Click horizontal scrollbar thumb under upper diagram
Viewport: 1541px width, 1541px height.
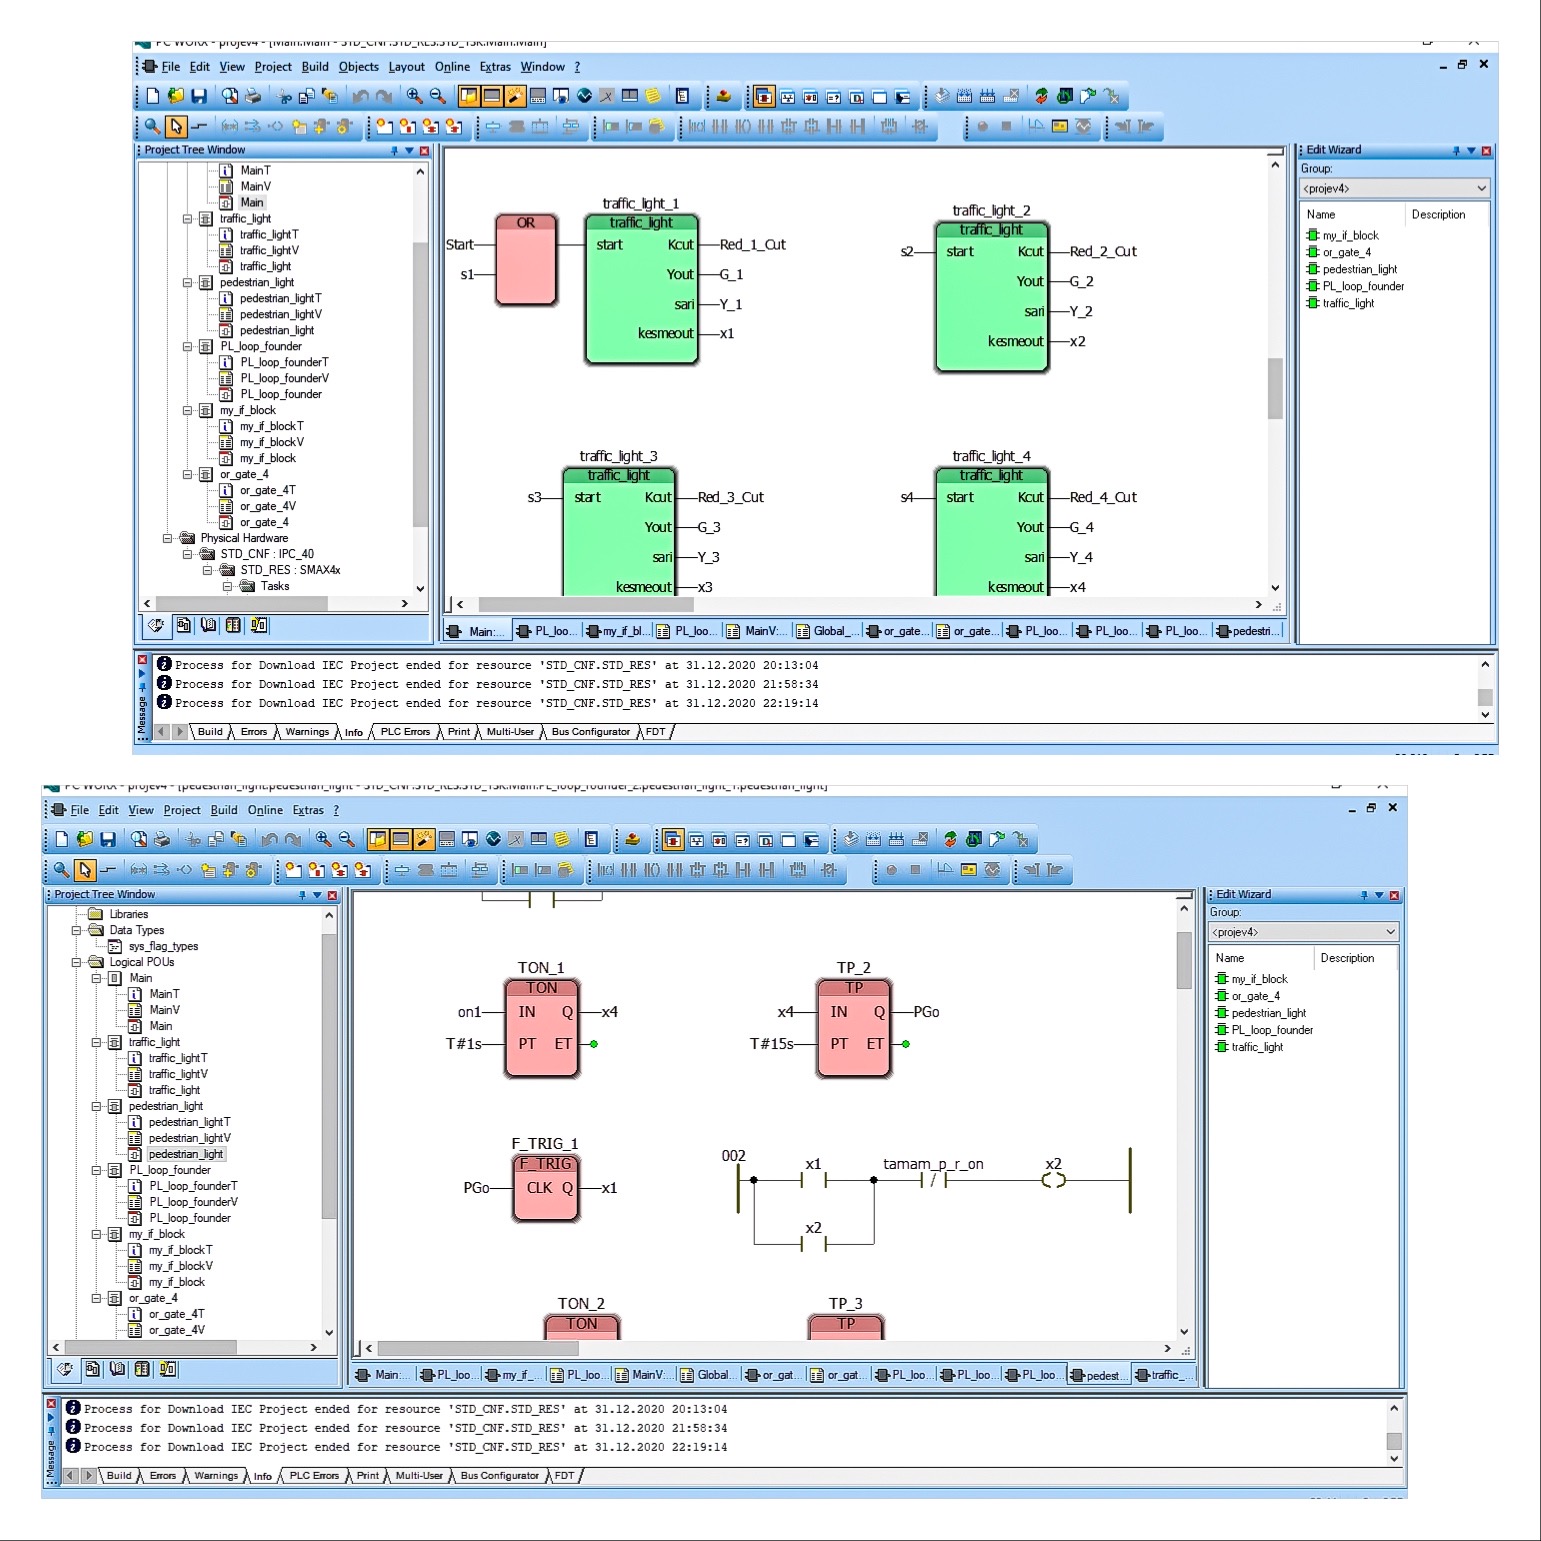pyautogui.click(x=585, y=604)
